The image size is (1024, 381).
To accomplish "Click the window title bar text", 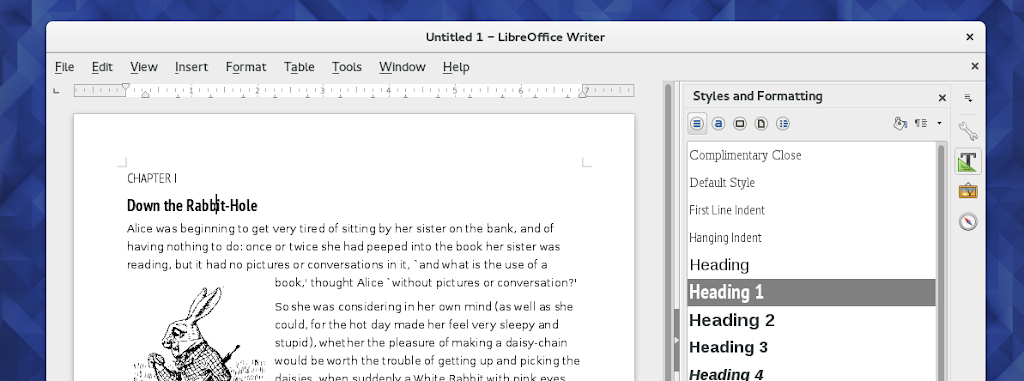I will click(x=515, y=37).
